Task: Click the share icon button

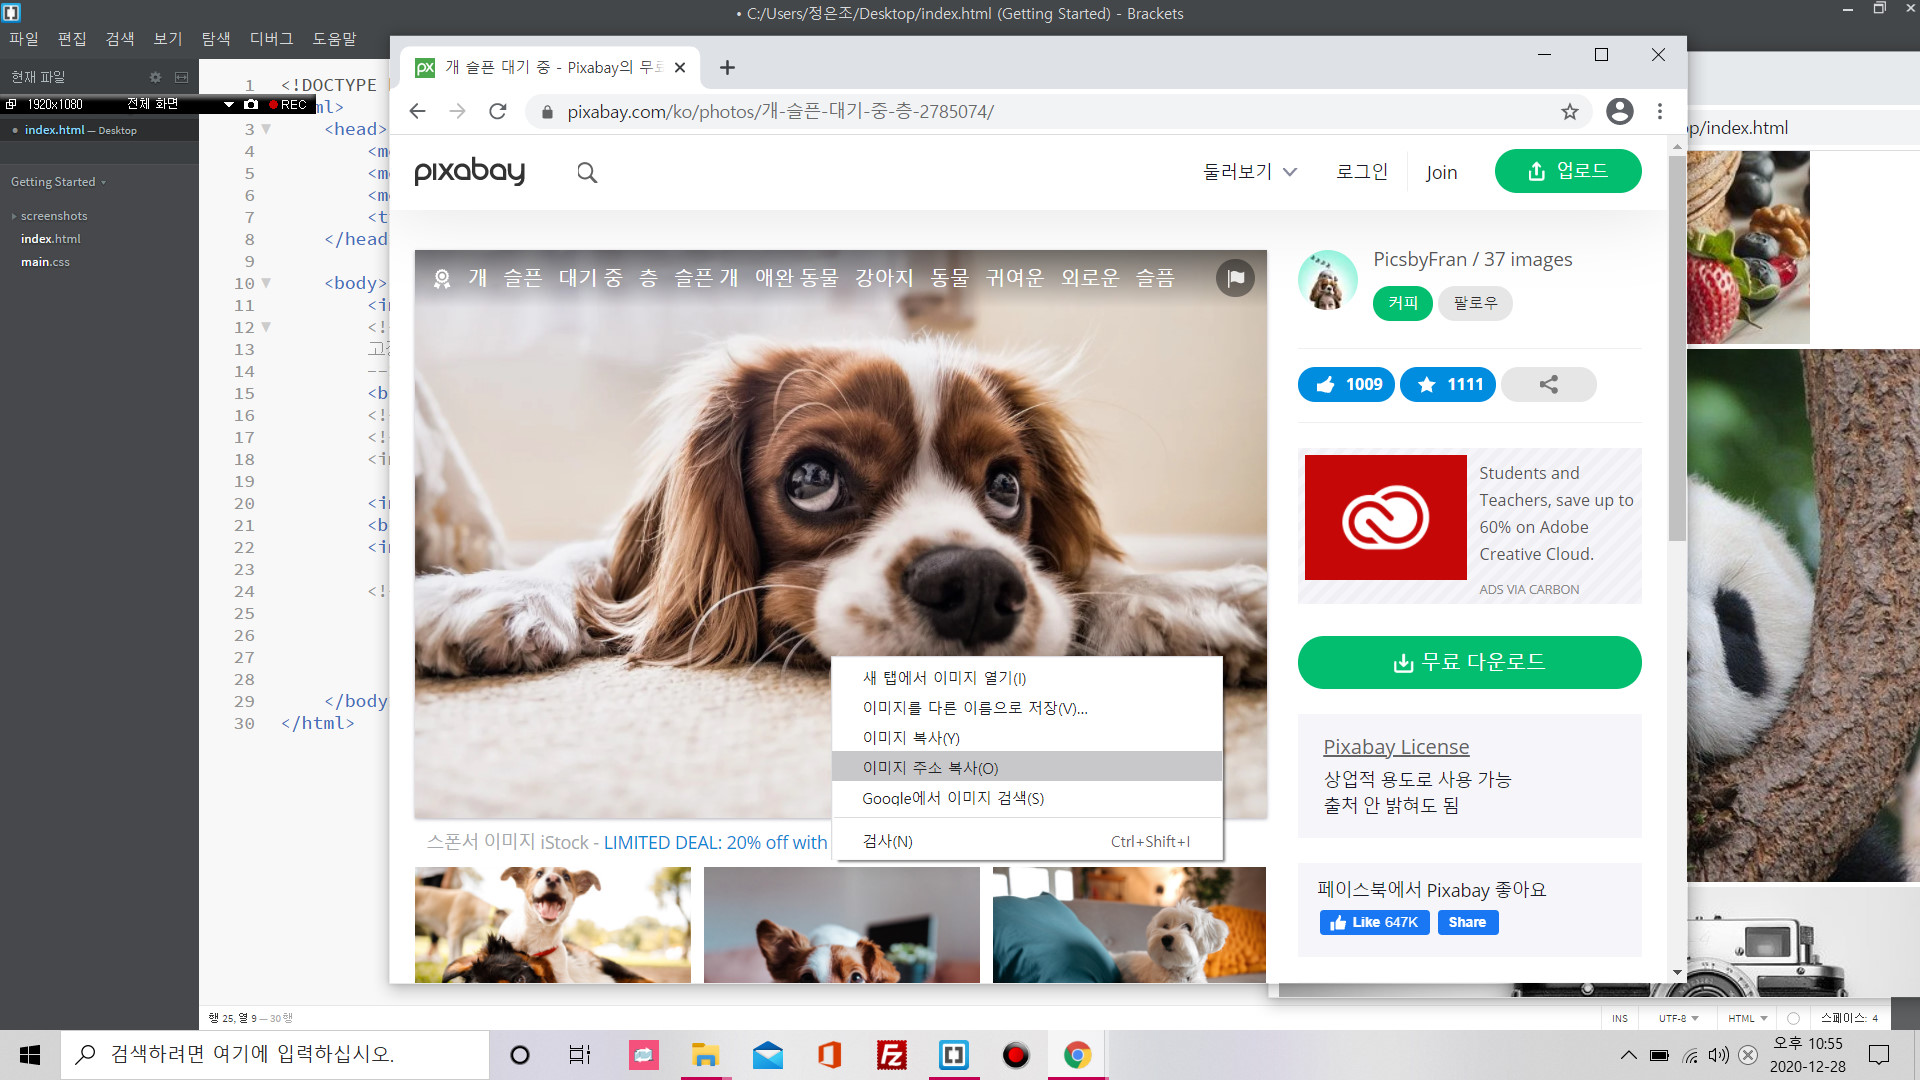Action: 1548,384
